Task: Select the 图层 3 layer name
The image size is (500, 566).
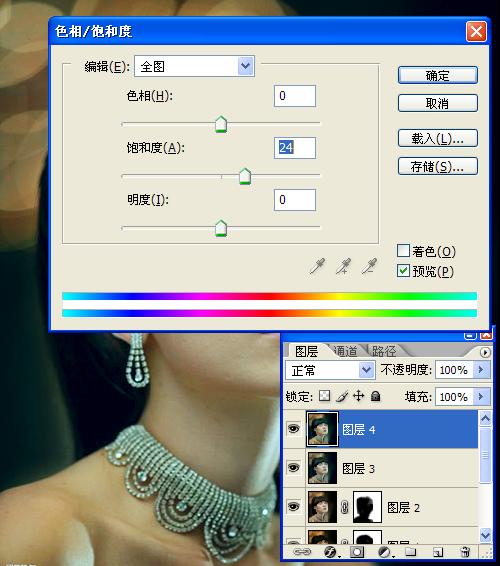Action: [358, 469]
